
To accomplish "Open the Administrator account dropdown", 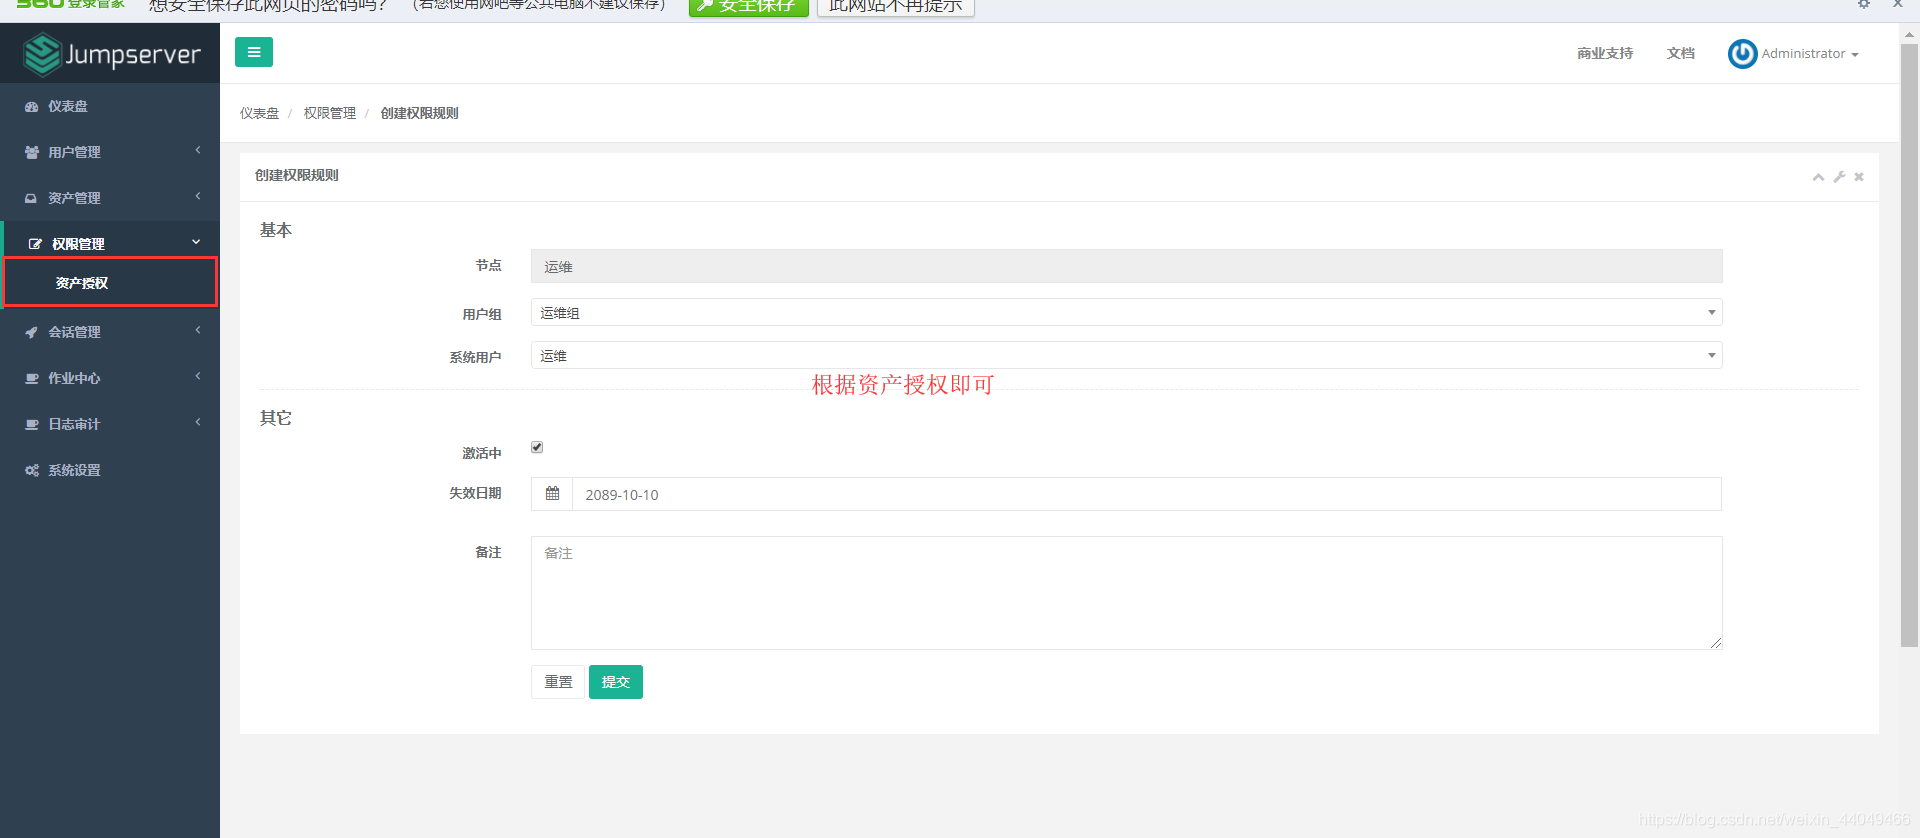I will (1809, 54).
